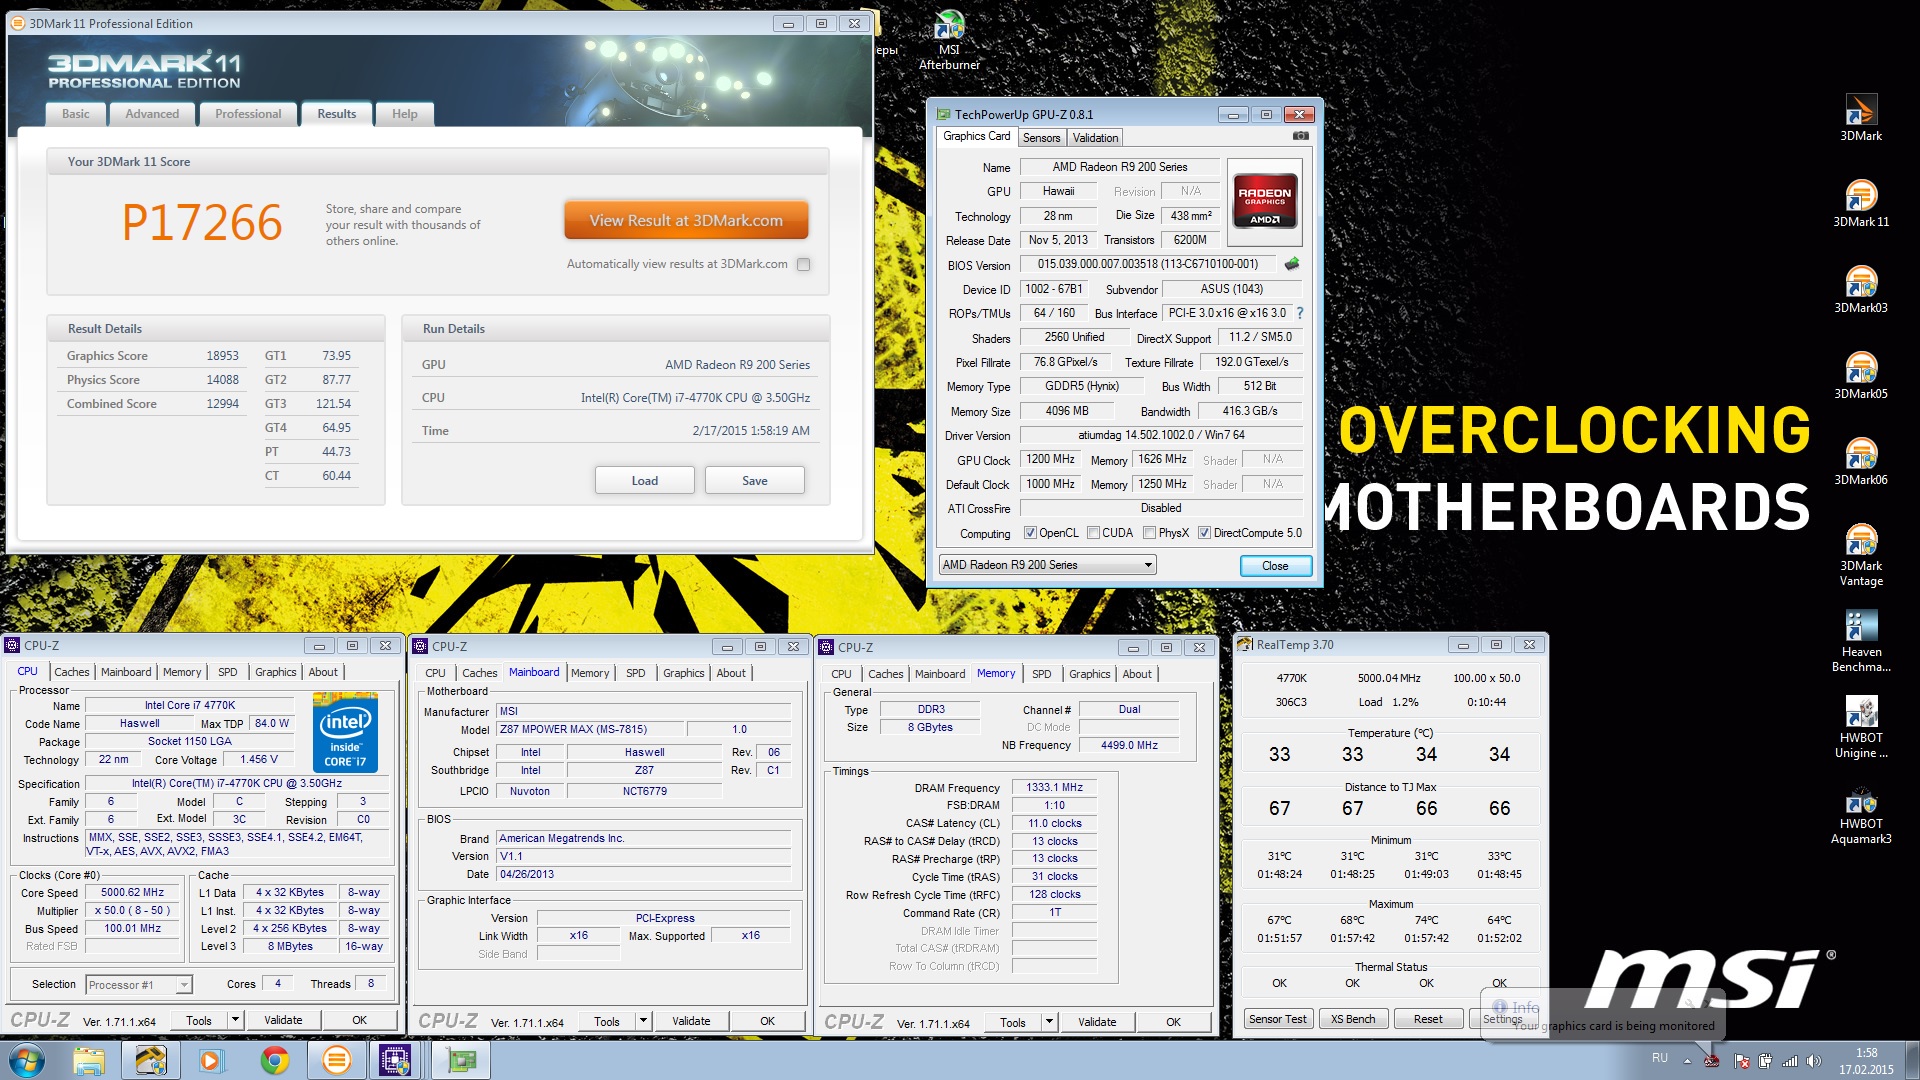Image resolution: width=1920 pixels, height=1080 pixels.
Task: Click the Intel Core i7 logo in CPU-Z
Action: coord(345,732)
